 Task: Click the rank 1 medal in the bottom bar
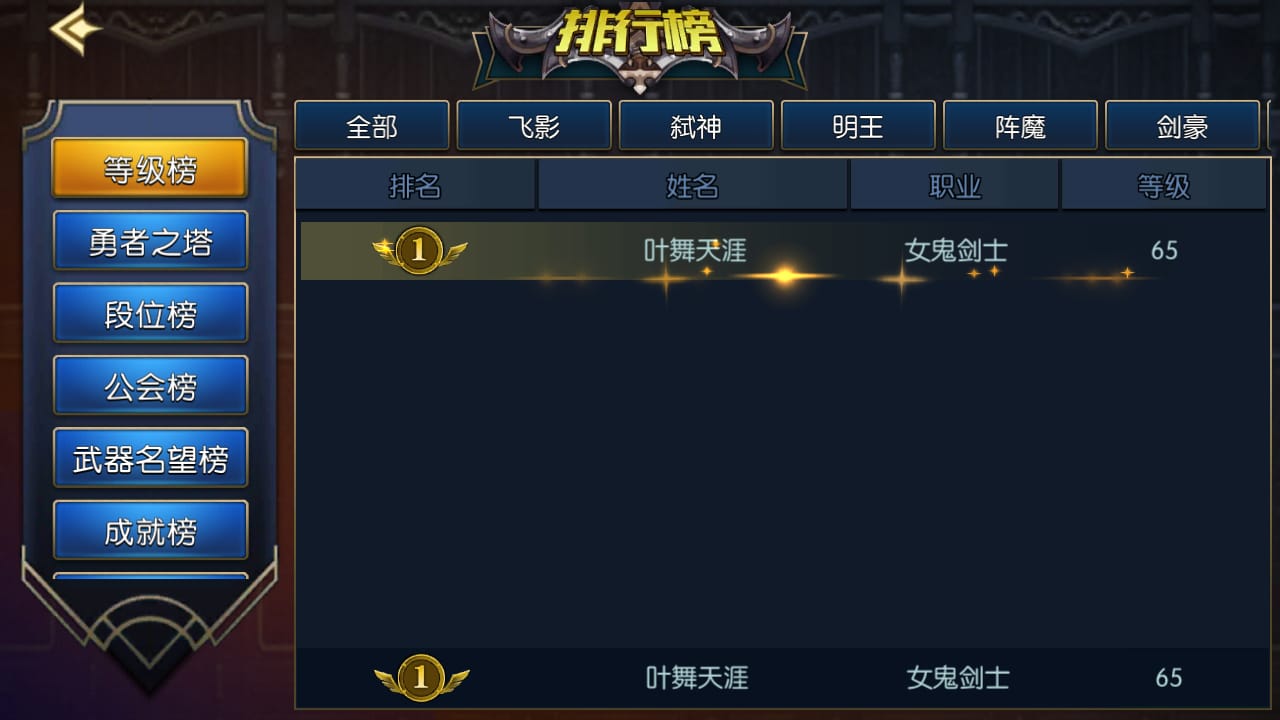(x=421, y=678)
